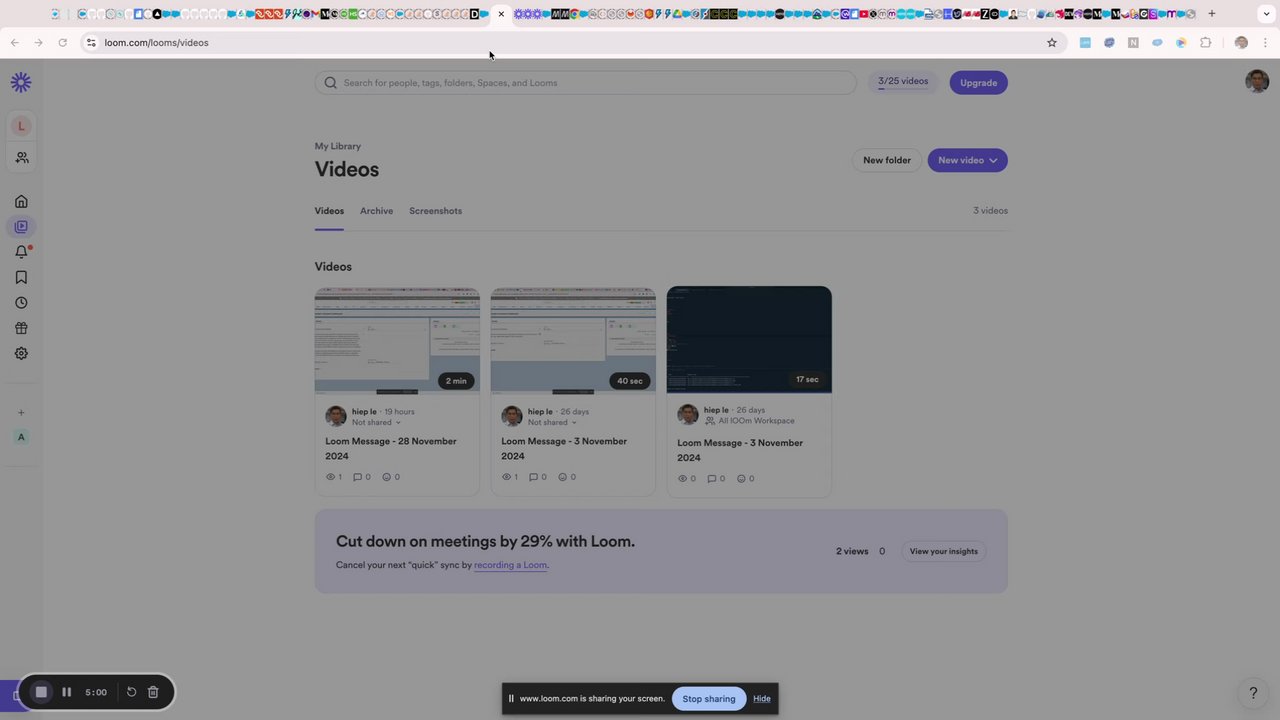Stop the Loom recording with the stop button
Screen dimensions: 1280x720
(41, 692)
